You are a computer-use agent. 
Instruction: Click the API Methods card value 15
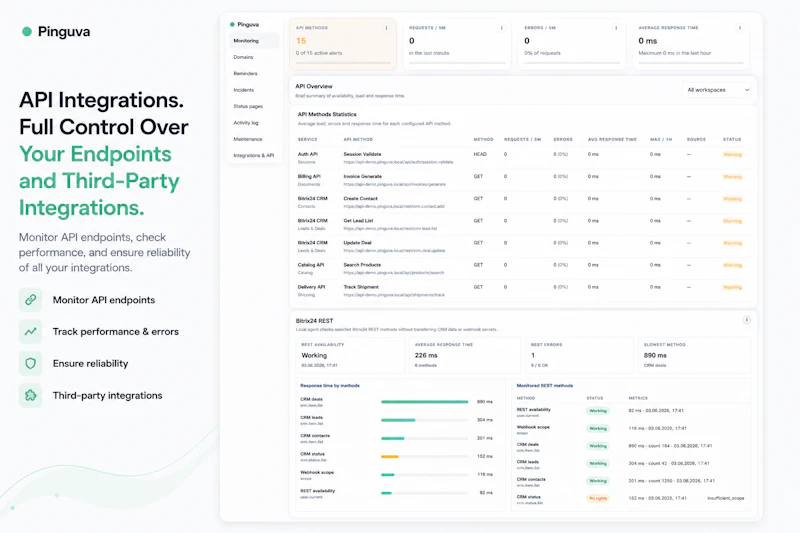point(301,41)
